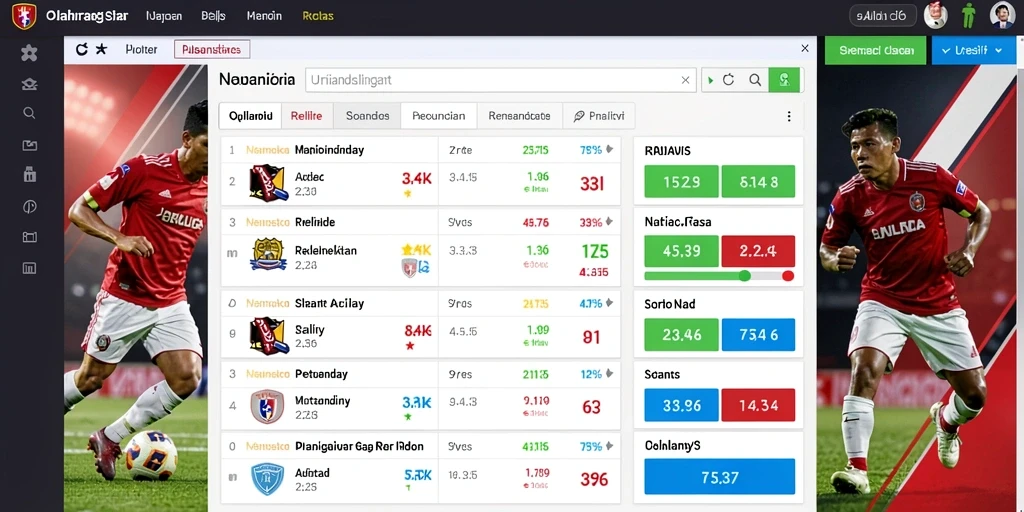Open the three-dot options menu
This screenshot has width=1024, height=512.
[789, 116]
